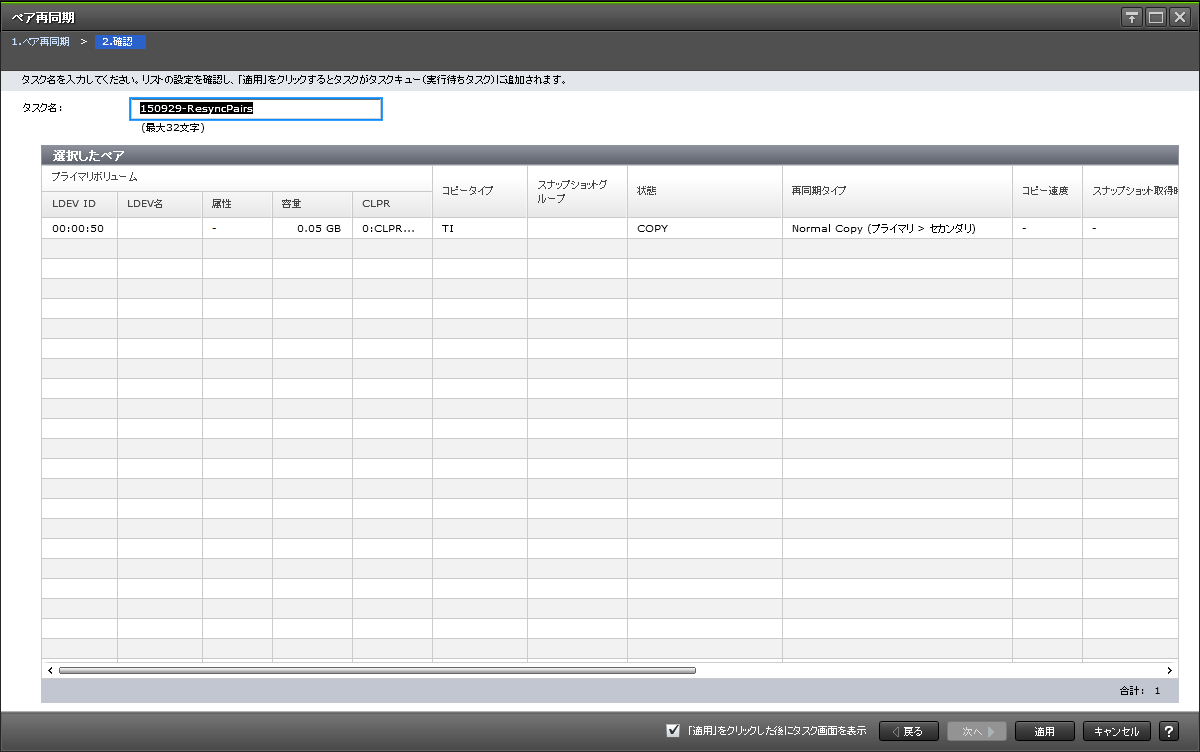This screenshot has width=1200, height=752.
Task: Toggle the show task screen after 適用 checkbox
Action: [x=673, y=731]
